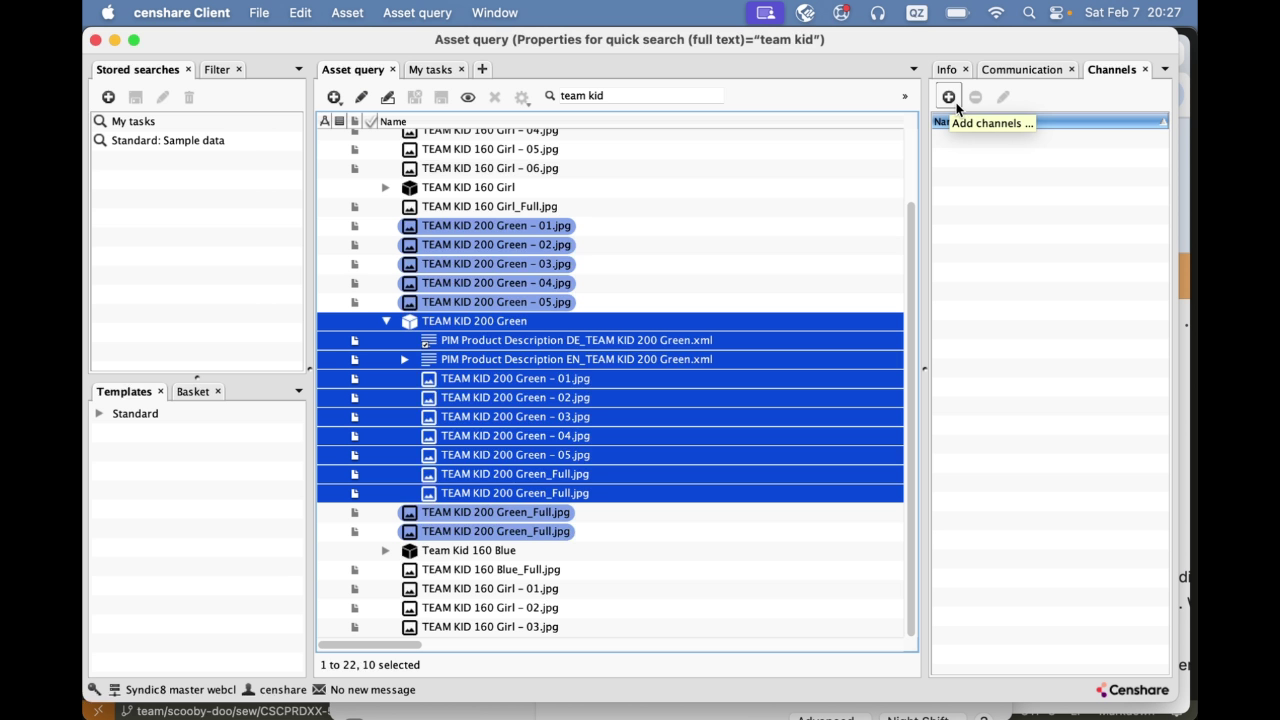Click the settings gear in the Asset query toolbar
The width and height of the screenshot is (1280, 720).
point(522,97)
